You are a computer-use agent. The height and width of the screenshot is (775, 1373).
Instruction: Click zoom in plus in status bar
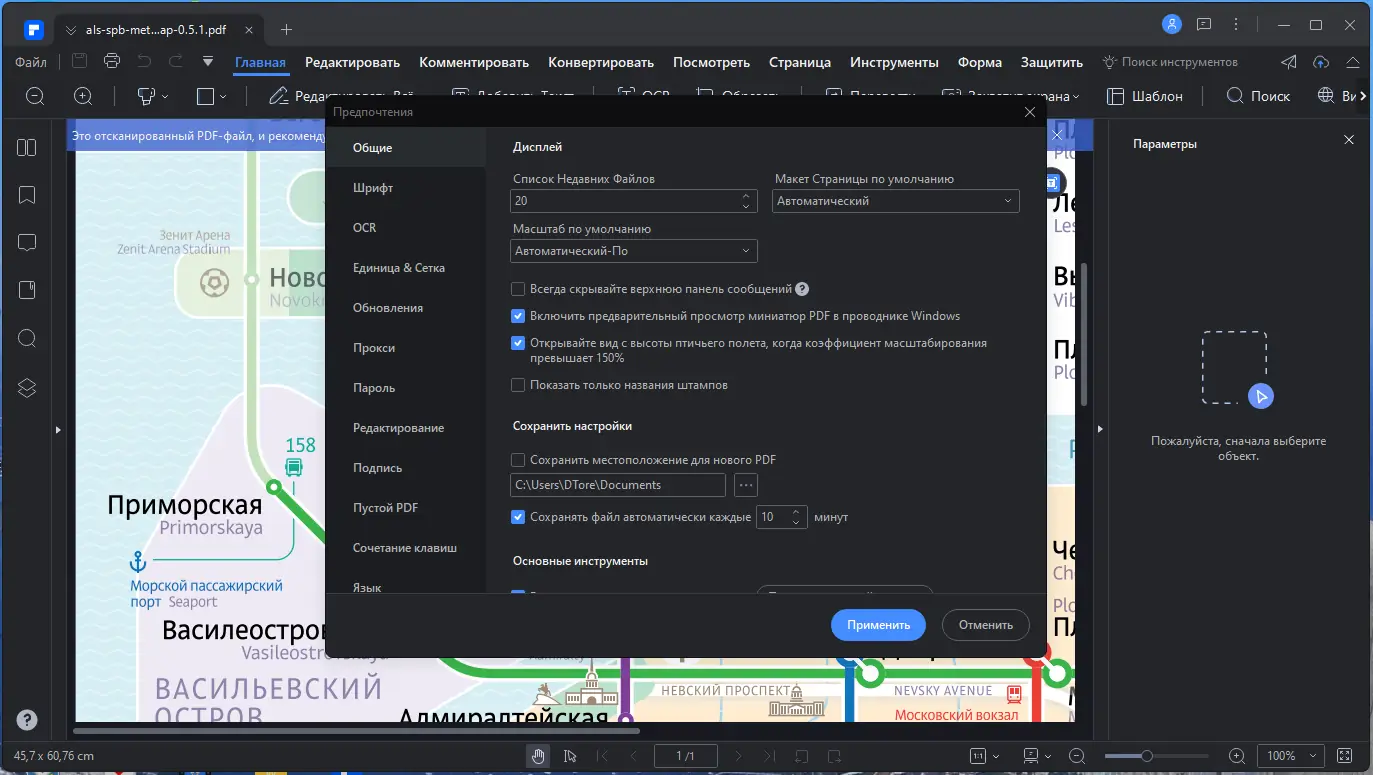pos(1237,756)
